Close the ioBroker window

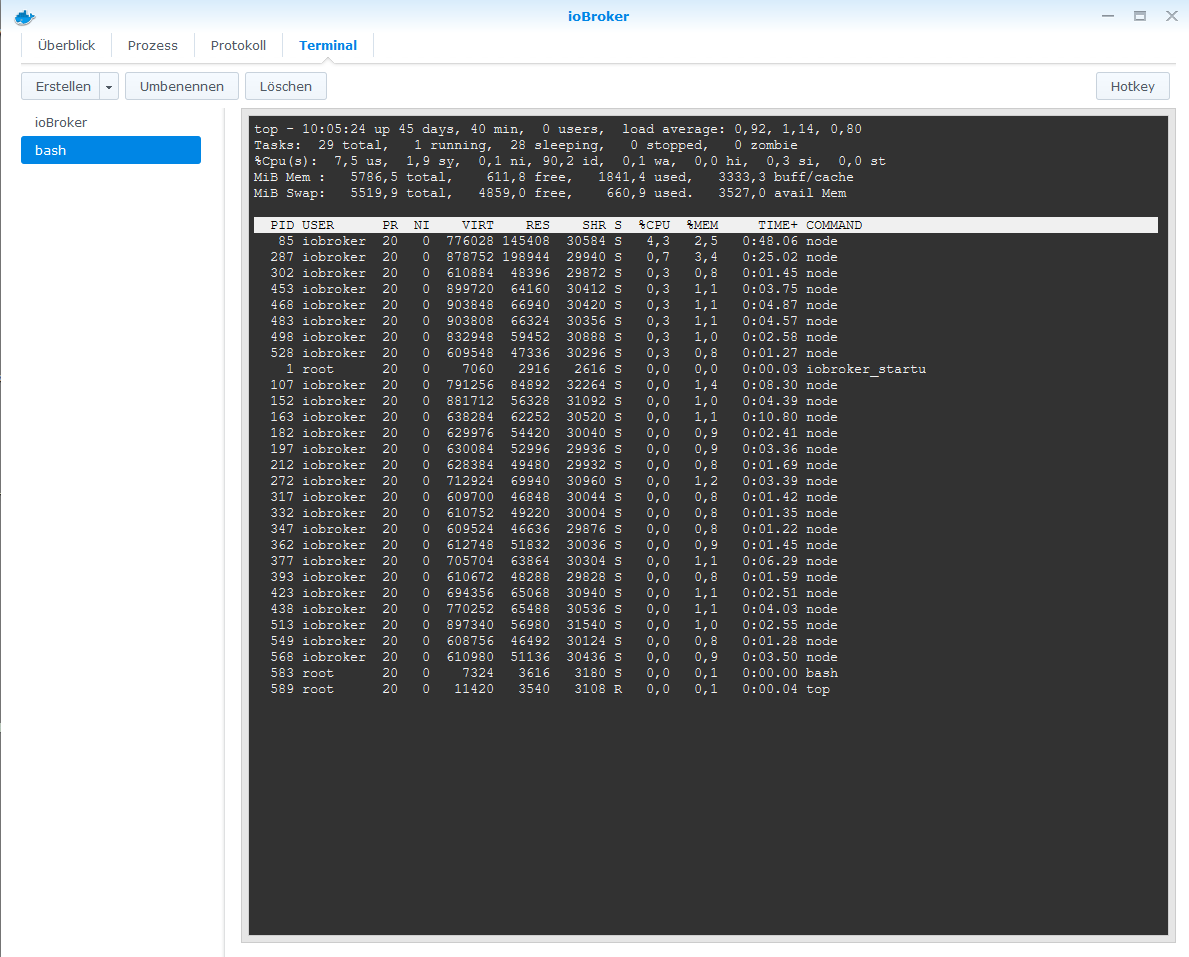pos(1172,16)
